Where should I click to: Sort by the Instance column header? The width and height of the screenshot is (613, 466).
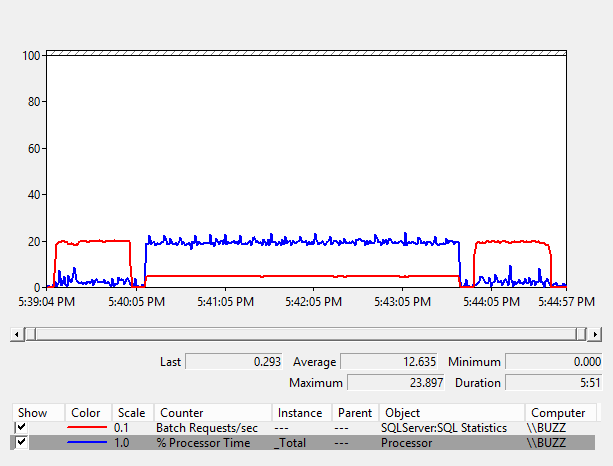click(302, 412)
